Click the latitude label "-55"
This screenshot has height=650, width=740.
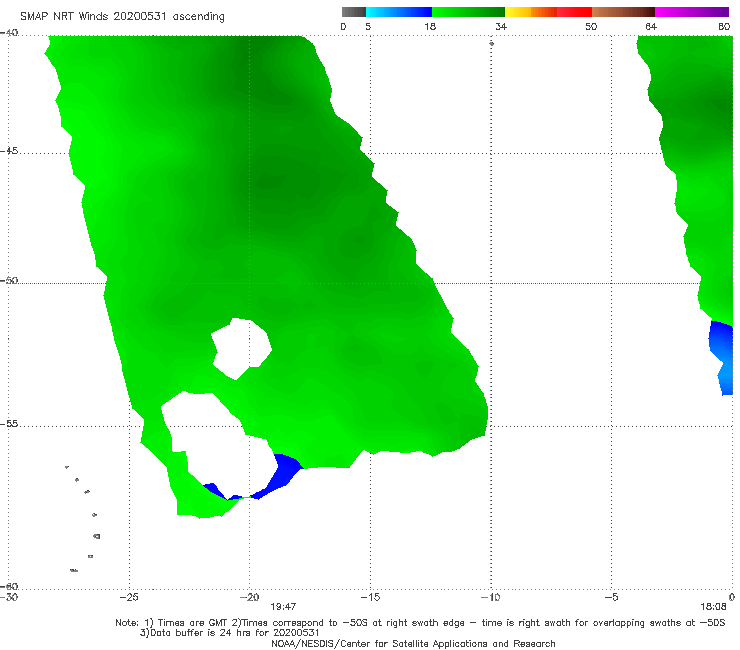(9, 424)
